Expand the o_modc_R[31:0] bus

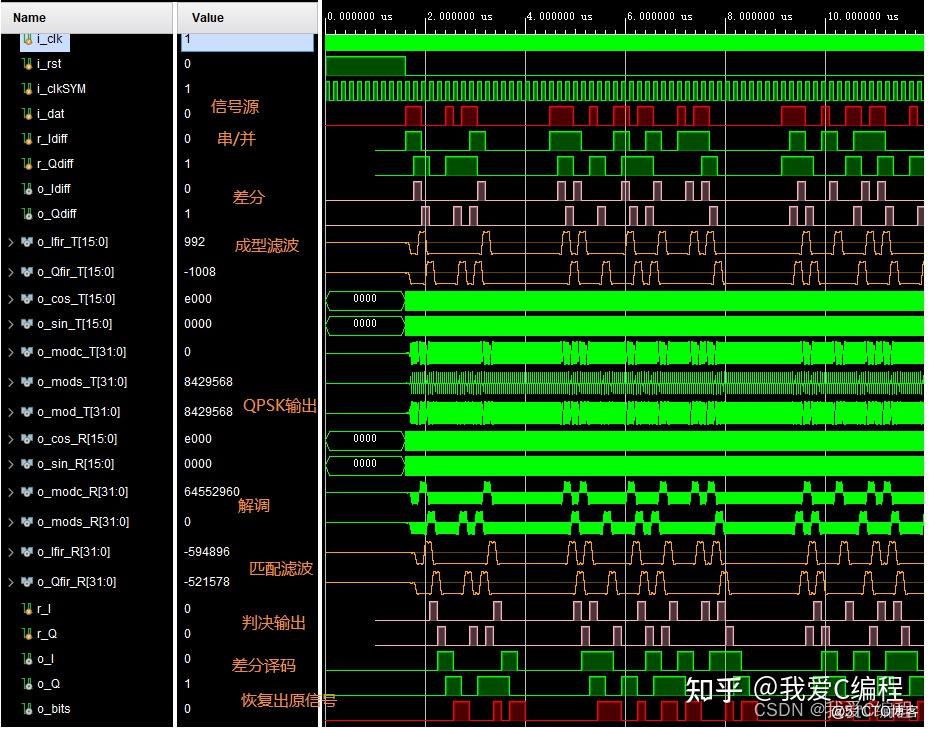11,492
